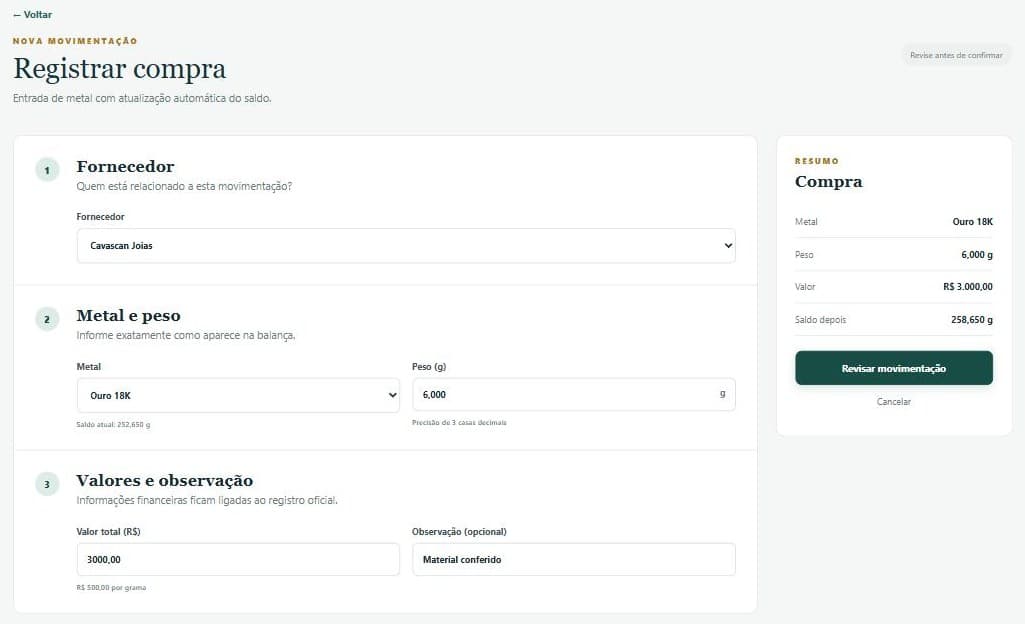Click the step 1 circle beside Fornecedor
Screen dimensions: 1025x624
[x=47, y=170]
